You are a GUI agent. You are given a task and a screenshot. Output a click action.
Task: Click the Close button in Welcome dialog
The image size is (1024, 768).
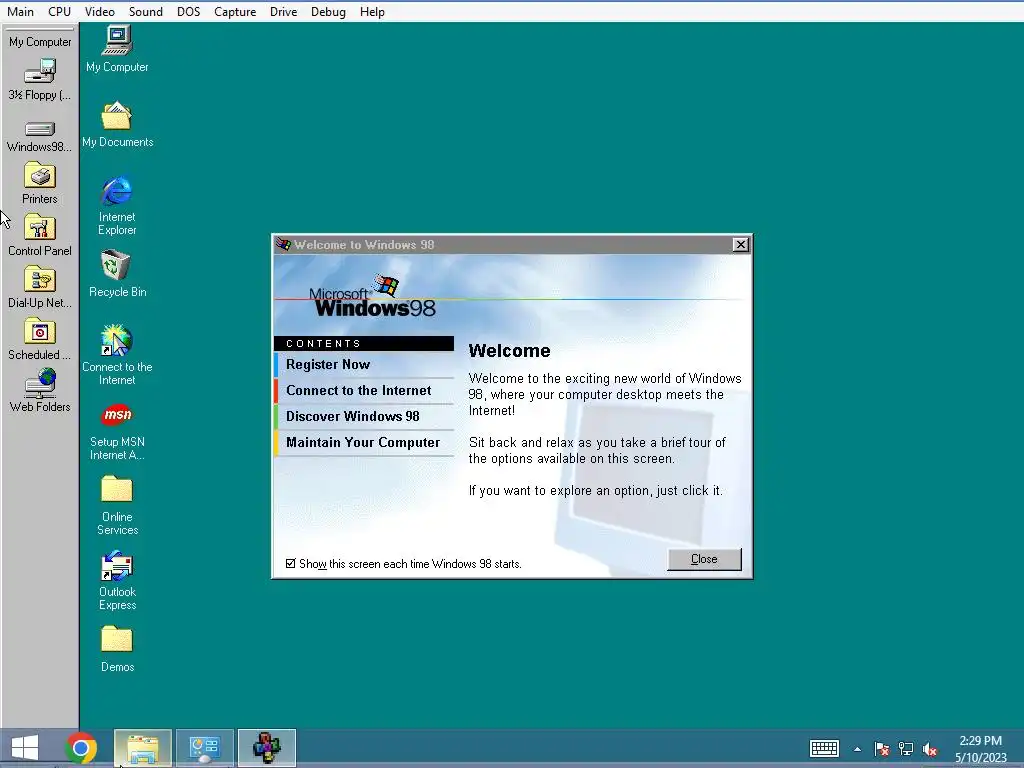(704, 559)
